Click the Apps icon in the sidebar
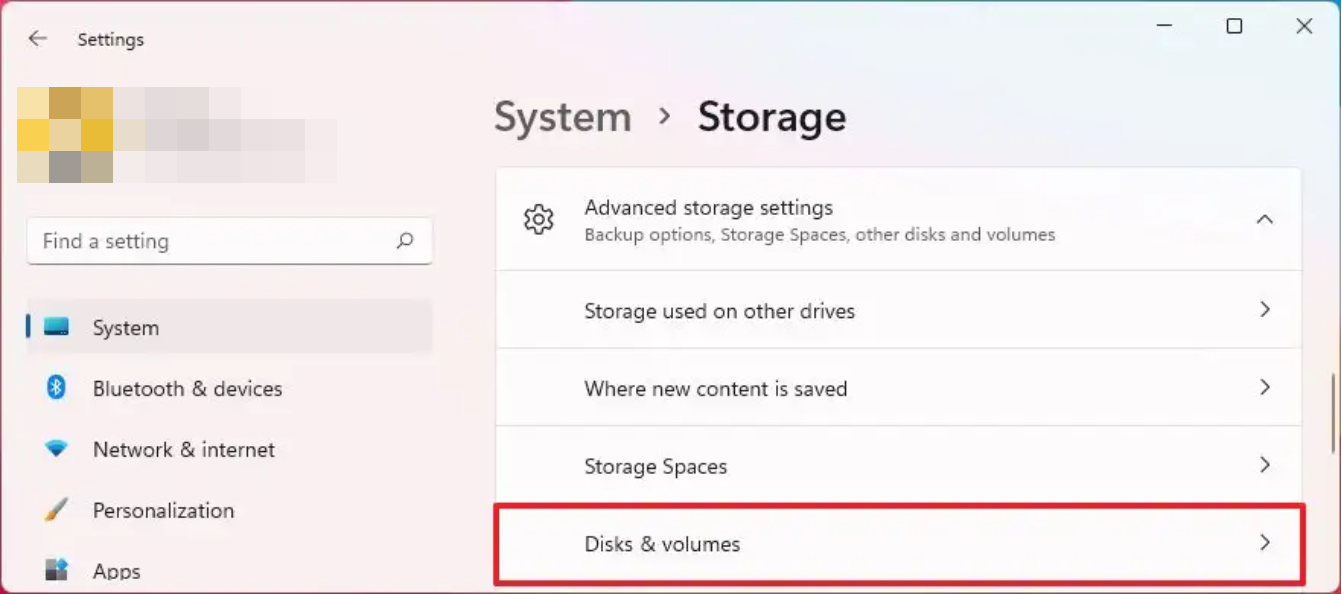 (57, 571)
